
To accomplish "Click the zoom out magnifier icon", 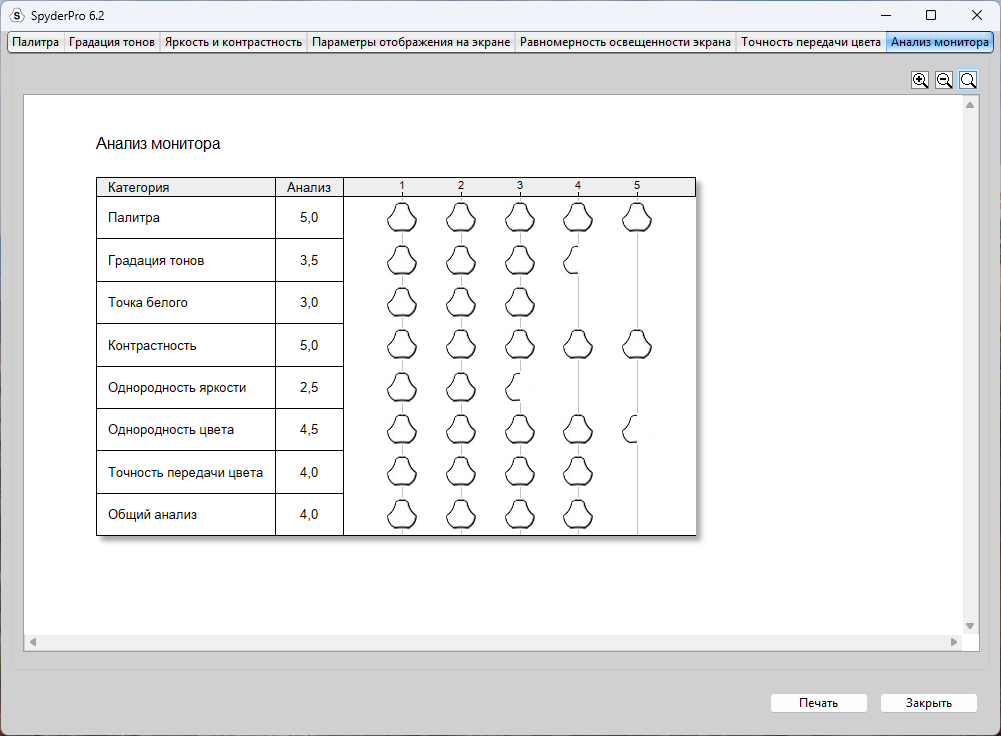I will (x=944, y=80).
